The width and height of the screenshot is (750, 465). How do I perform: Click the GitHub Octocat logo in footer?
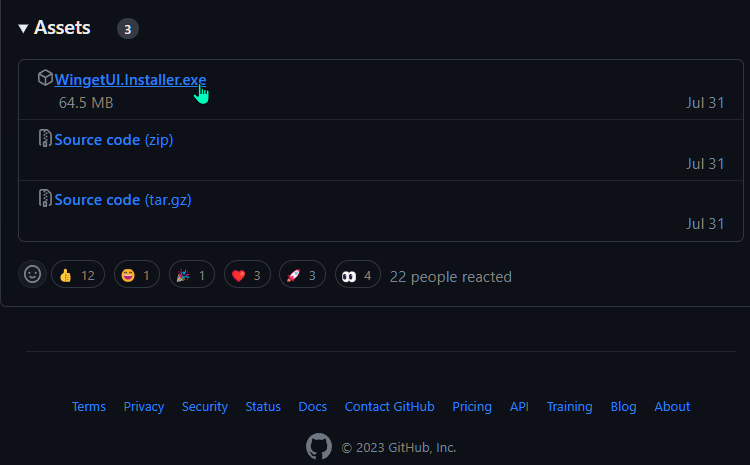(x=319, y=446)
